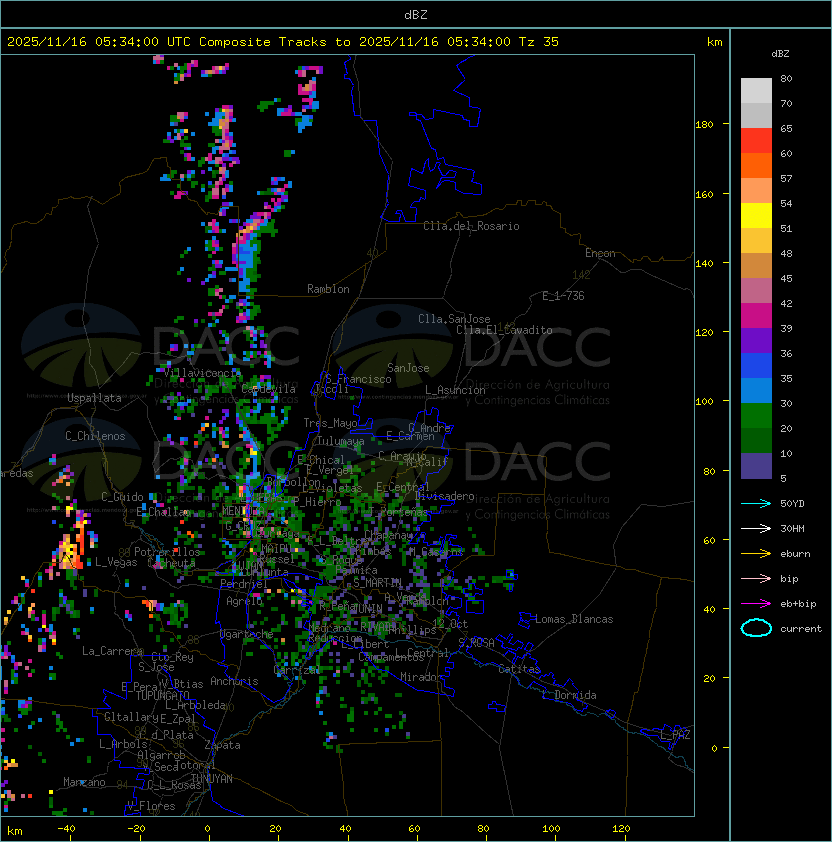The height and width of the screenshot is (842, 832).
Task: Click the Mirador map label
Action: [422, 677]
